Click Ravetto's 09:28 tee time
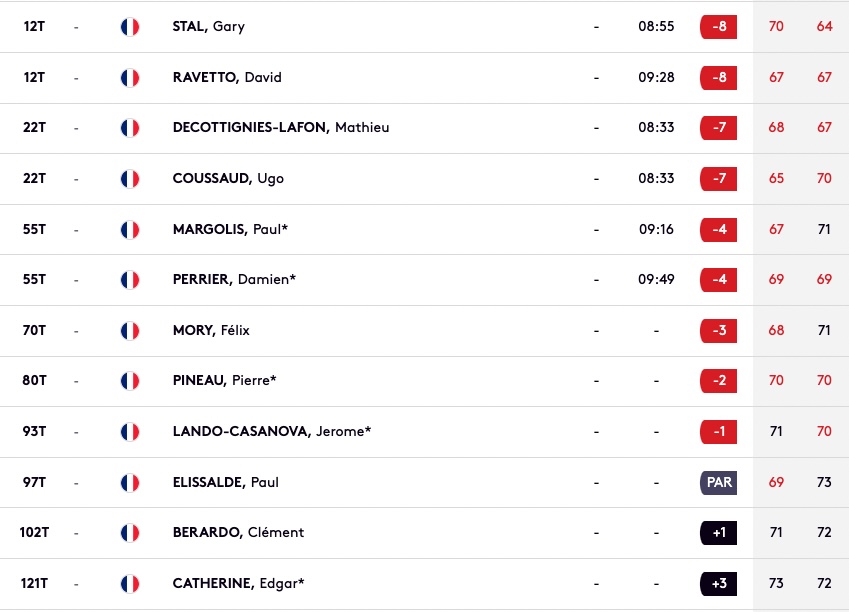The image size is (849, 612). pyautogui.click(x=656, y=77)
